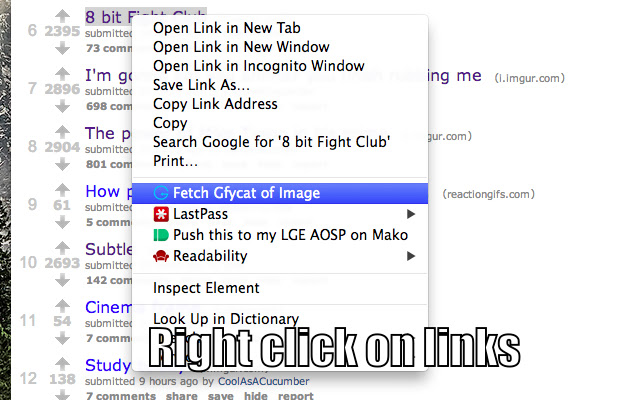Click the red Readability armchair icon
The image size is (640, 400).
[x=161, y=256]
